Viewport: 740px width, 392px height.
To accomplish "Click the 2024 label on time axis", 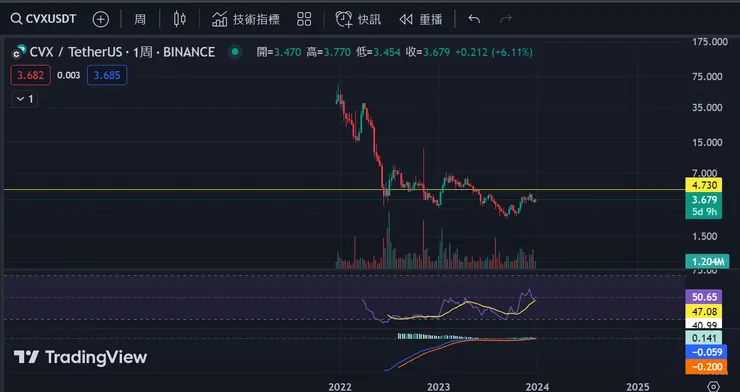I will 538,387.
